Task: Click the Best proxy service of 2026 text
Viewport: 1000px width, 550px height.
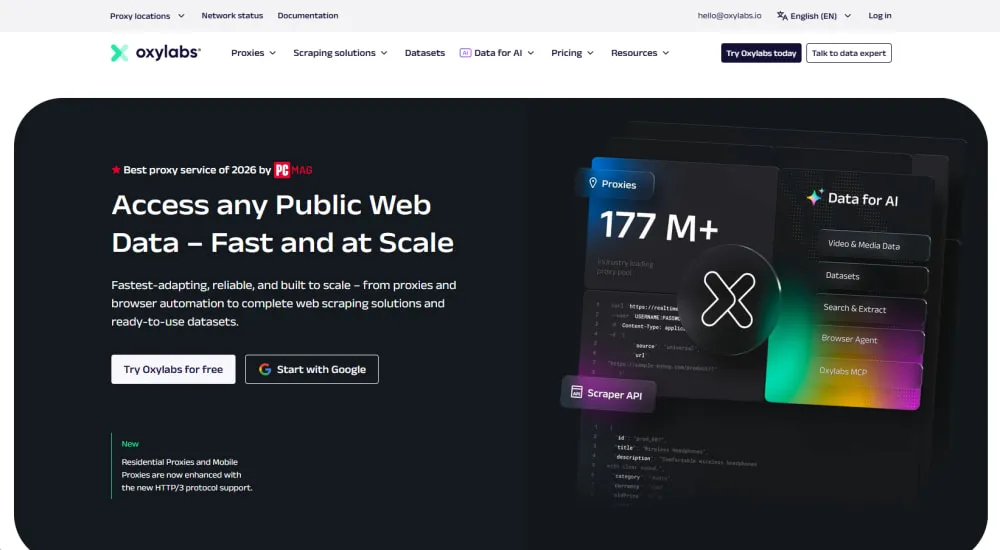Action: pyautogui.click(x=197, y=170)
